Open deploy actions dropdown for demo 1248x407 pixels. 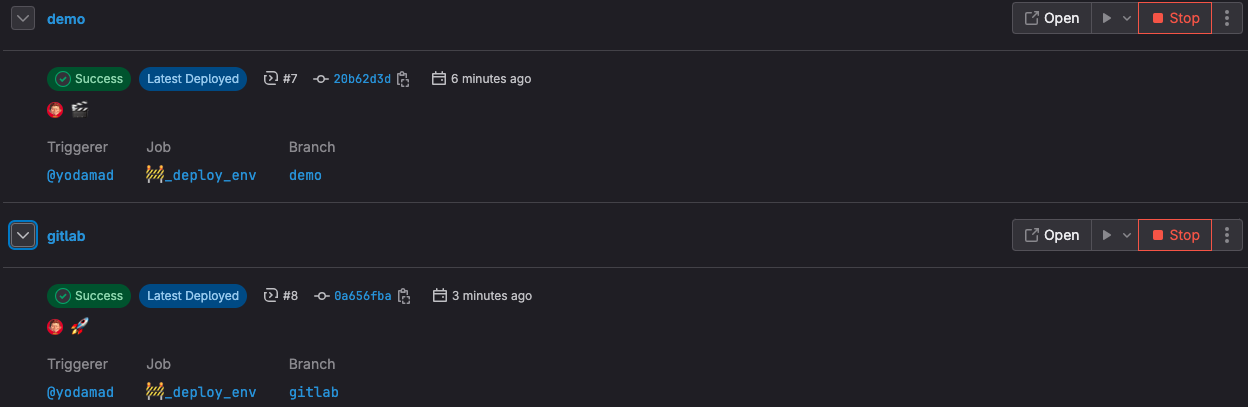coord(1114,18)
